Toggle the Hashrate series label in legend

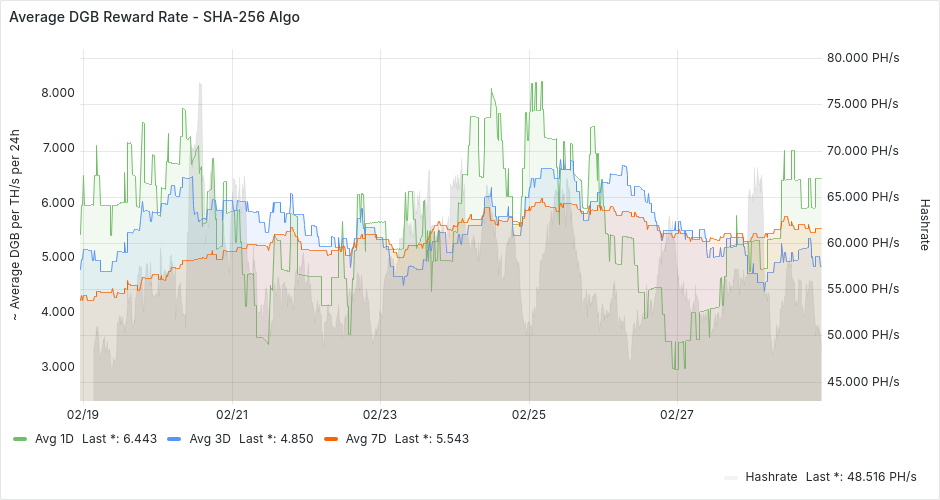click(771, 476)
